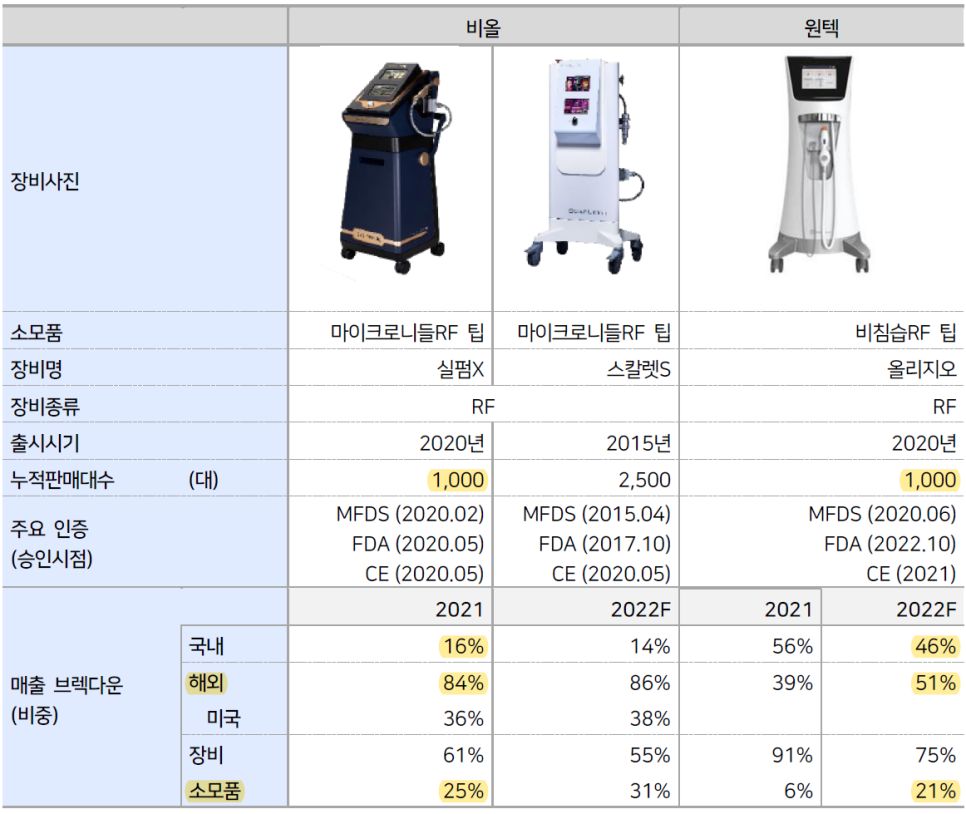Select the 86% overseas value
The height and width of the screenshot is (814, 966).
pos(650,683)
